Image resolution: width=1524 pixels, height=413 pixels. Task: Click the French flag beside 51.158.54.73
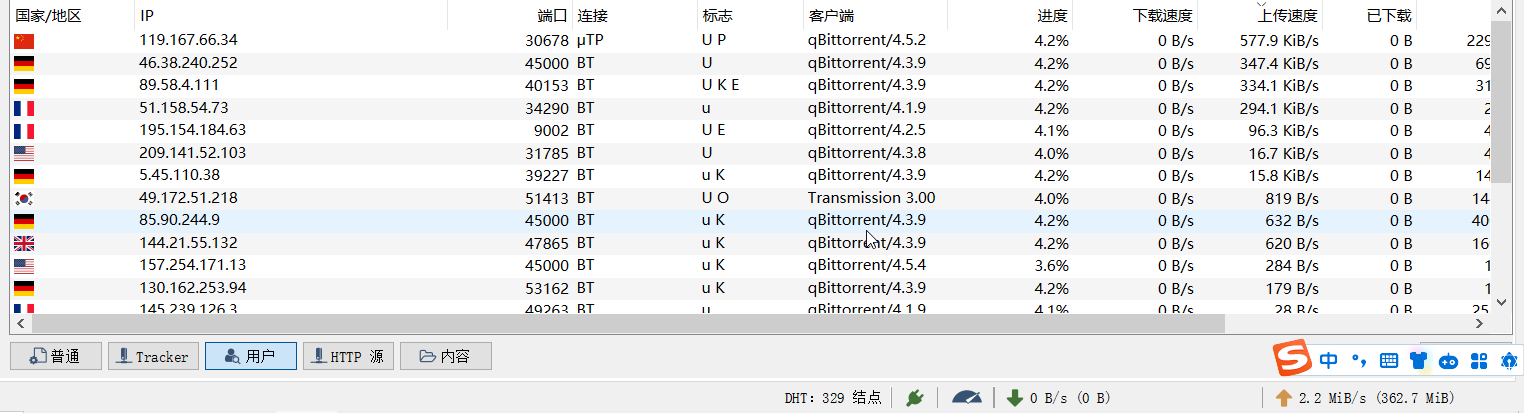[x=24, y=109]
